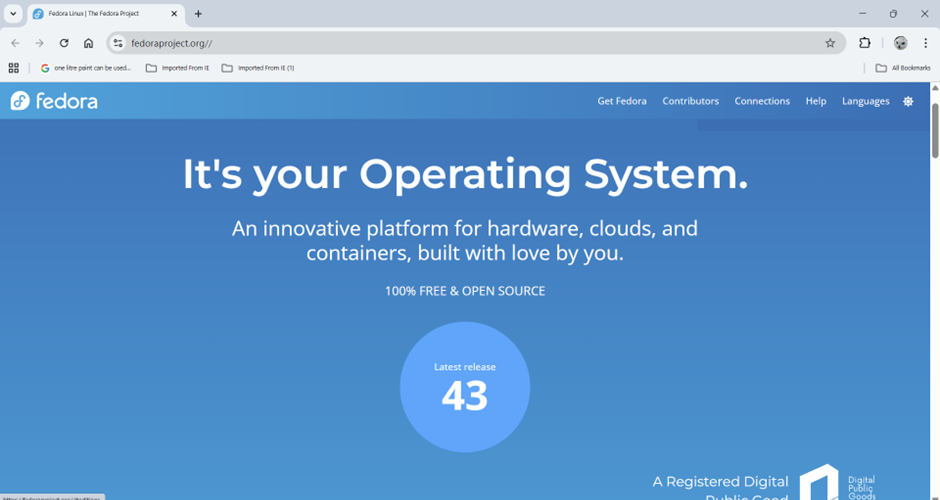Expand the tab search dropdown arrow

[x=13, y=14]
